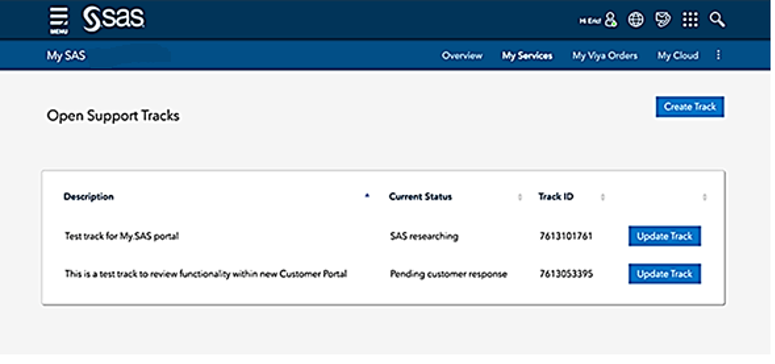Image resolution: width=775 pixels, height=364 pixels.
Task: Open the globe language selector
Action: point(636,20)
